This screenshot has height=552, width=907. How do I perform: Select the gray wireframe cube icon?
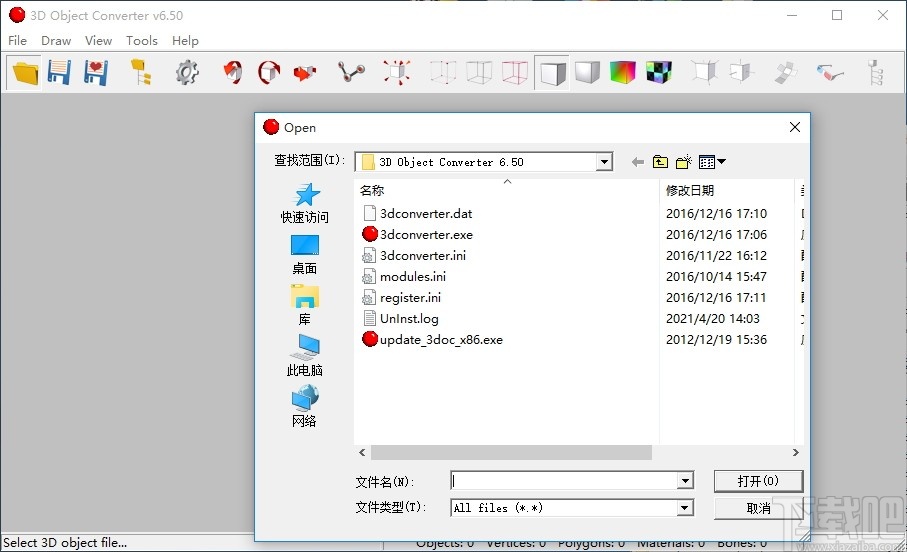(479, 73)
